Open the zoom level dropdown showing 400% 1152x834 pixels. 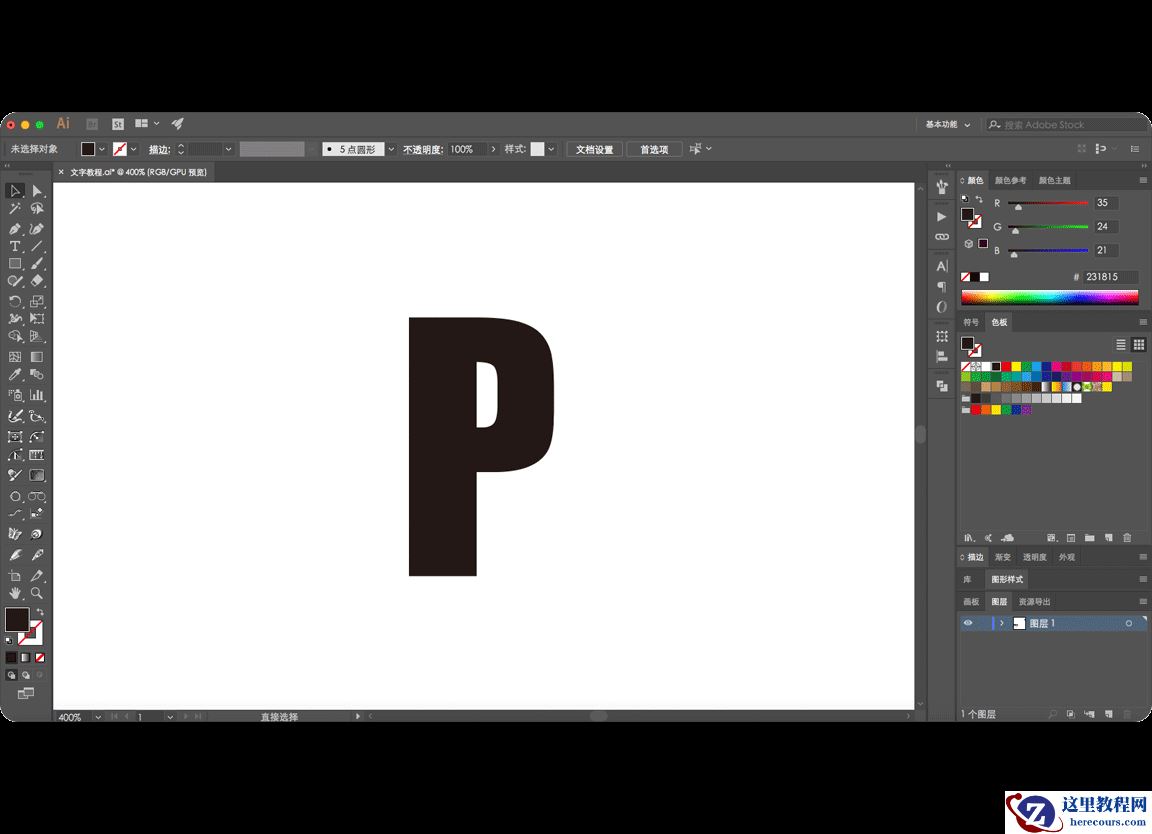96,717
